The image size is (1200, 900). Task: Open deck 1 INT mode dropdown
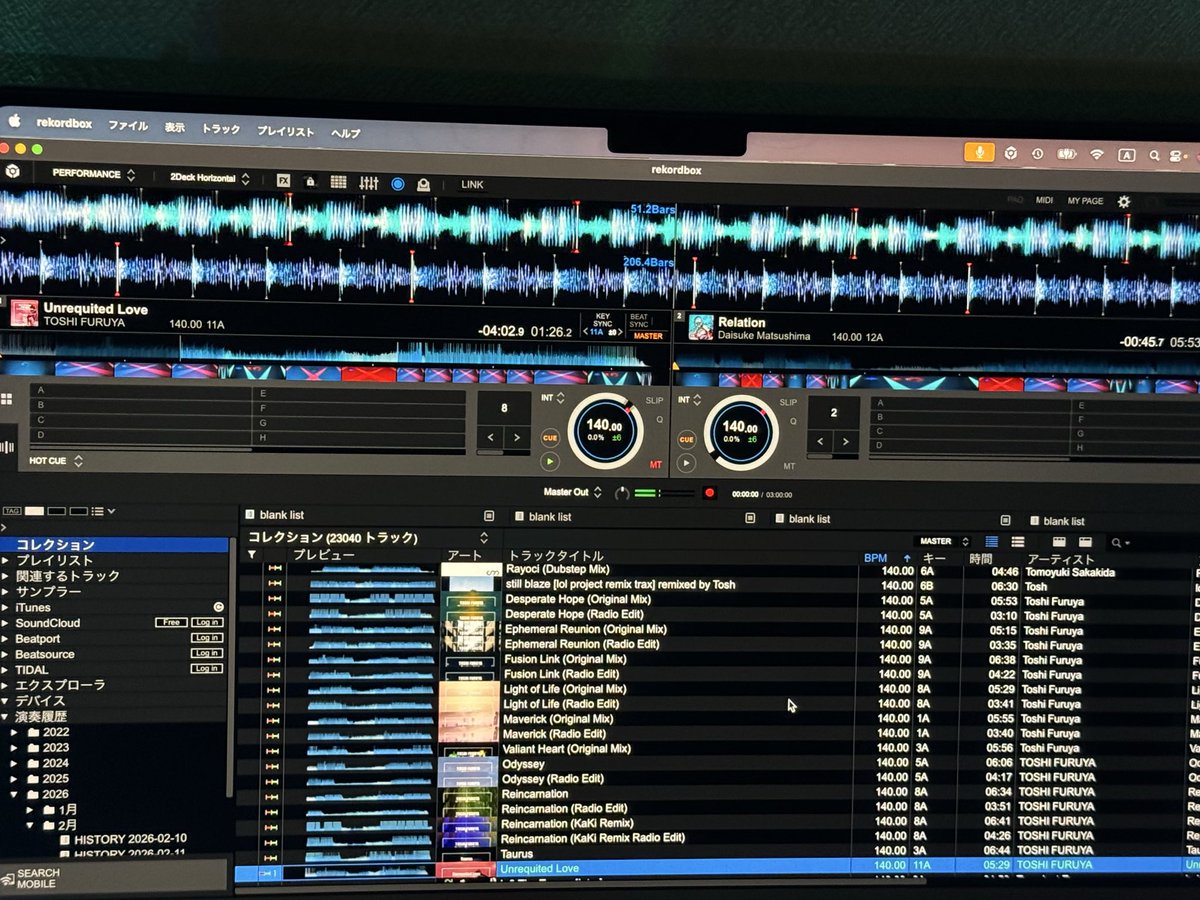tap(551, 397)
